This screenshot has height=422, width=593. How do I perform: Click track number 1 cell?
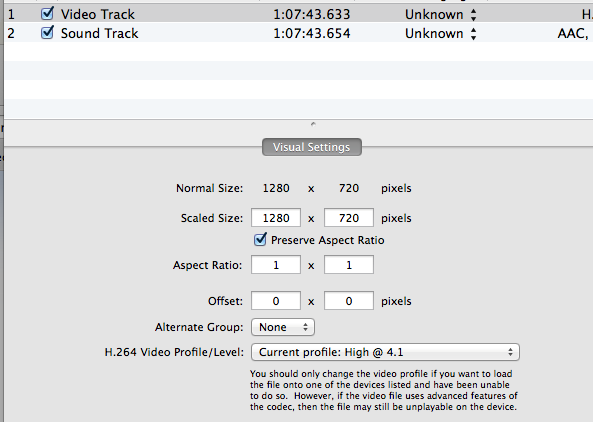pos(11,14)
